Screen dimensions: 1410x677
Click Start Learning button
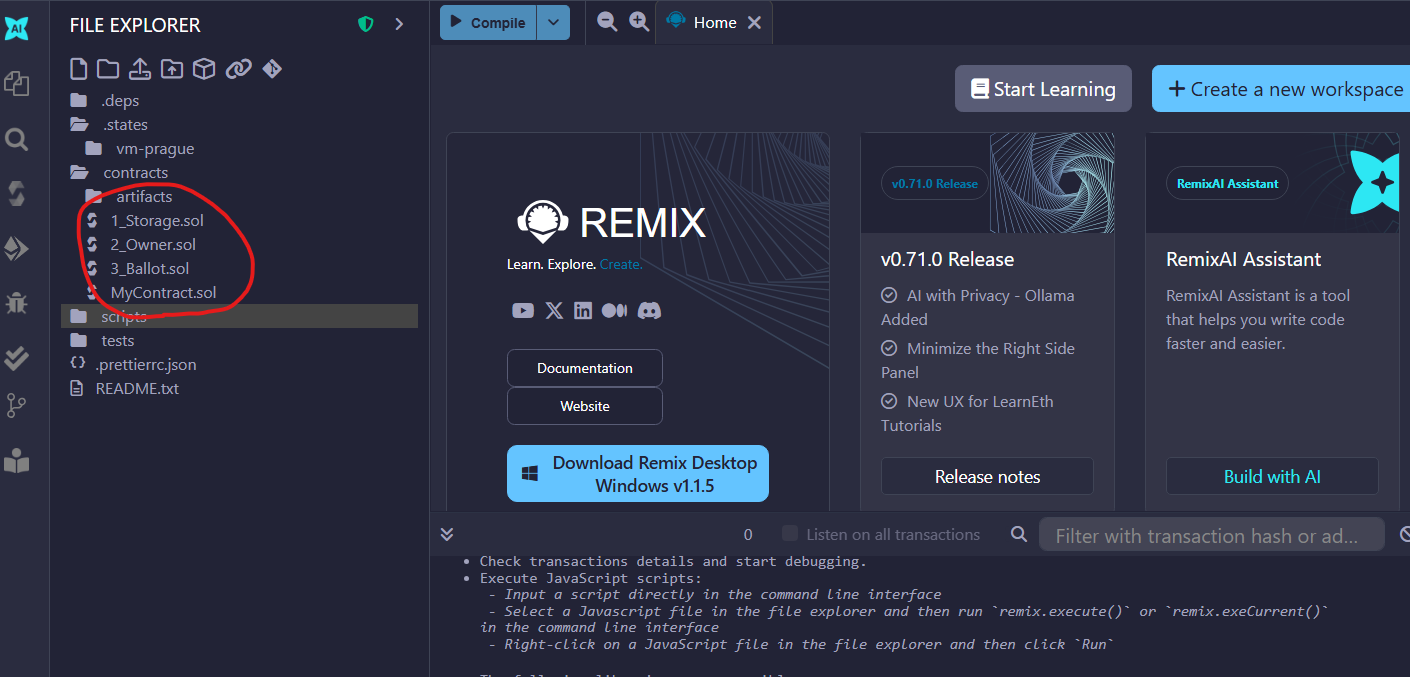pyautogui.click(x=1043, y=89)
